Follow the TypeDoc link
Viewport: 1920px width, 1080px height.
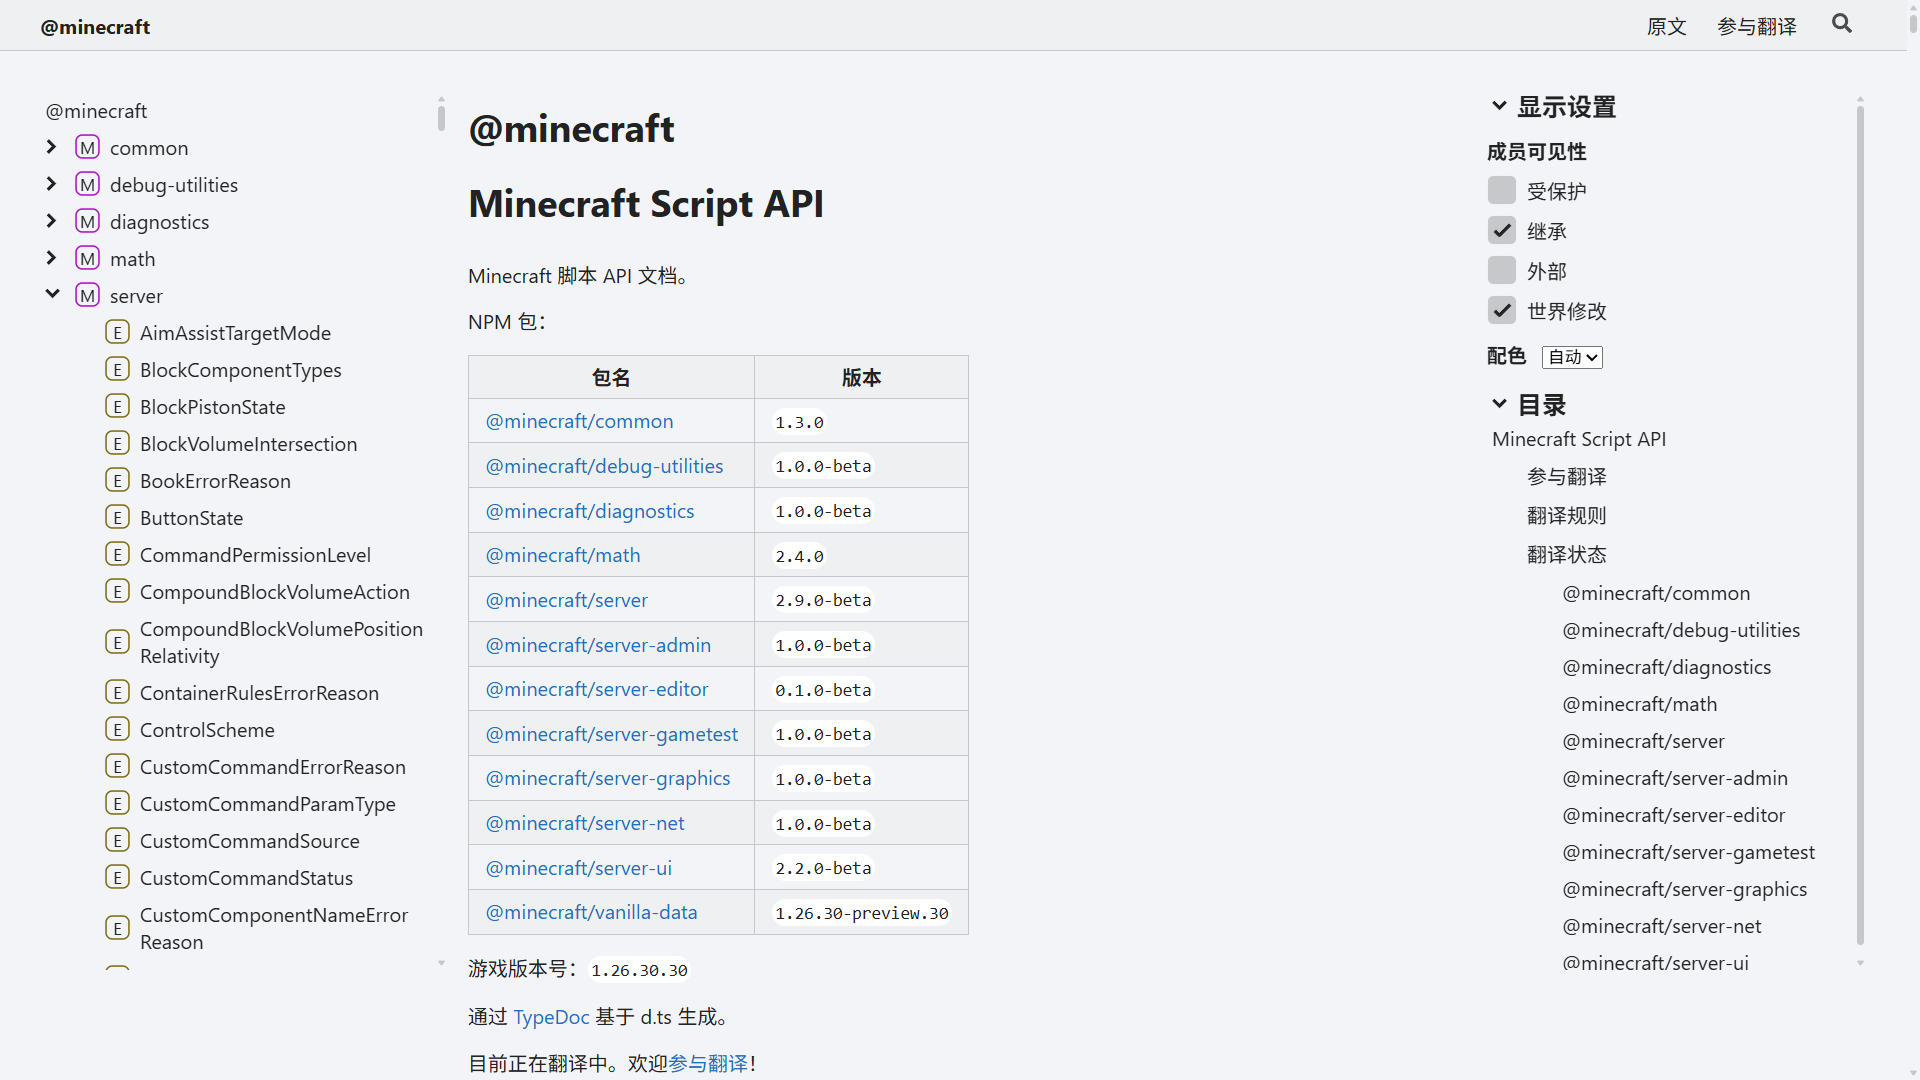pyautogui.click(x=551, y=1017)
